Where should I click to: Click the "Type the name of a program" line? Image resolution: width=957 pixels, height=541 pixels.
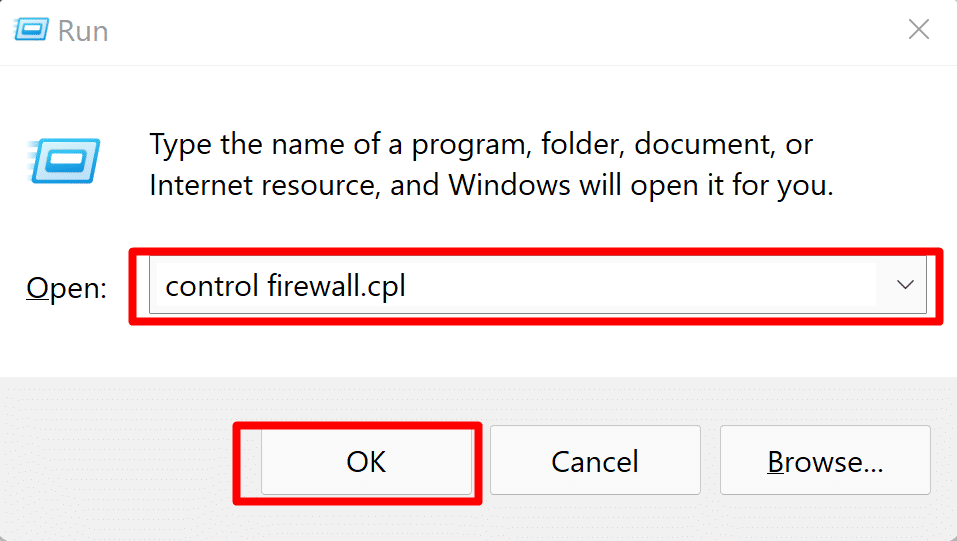click(x=340, y=144)
